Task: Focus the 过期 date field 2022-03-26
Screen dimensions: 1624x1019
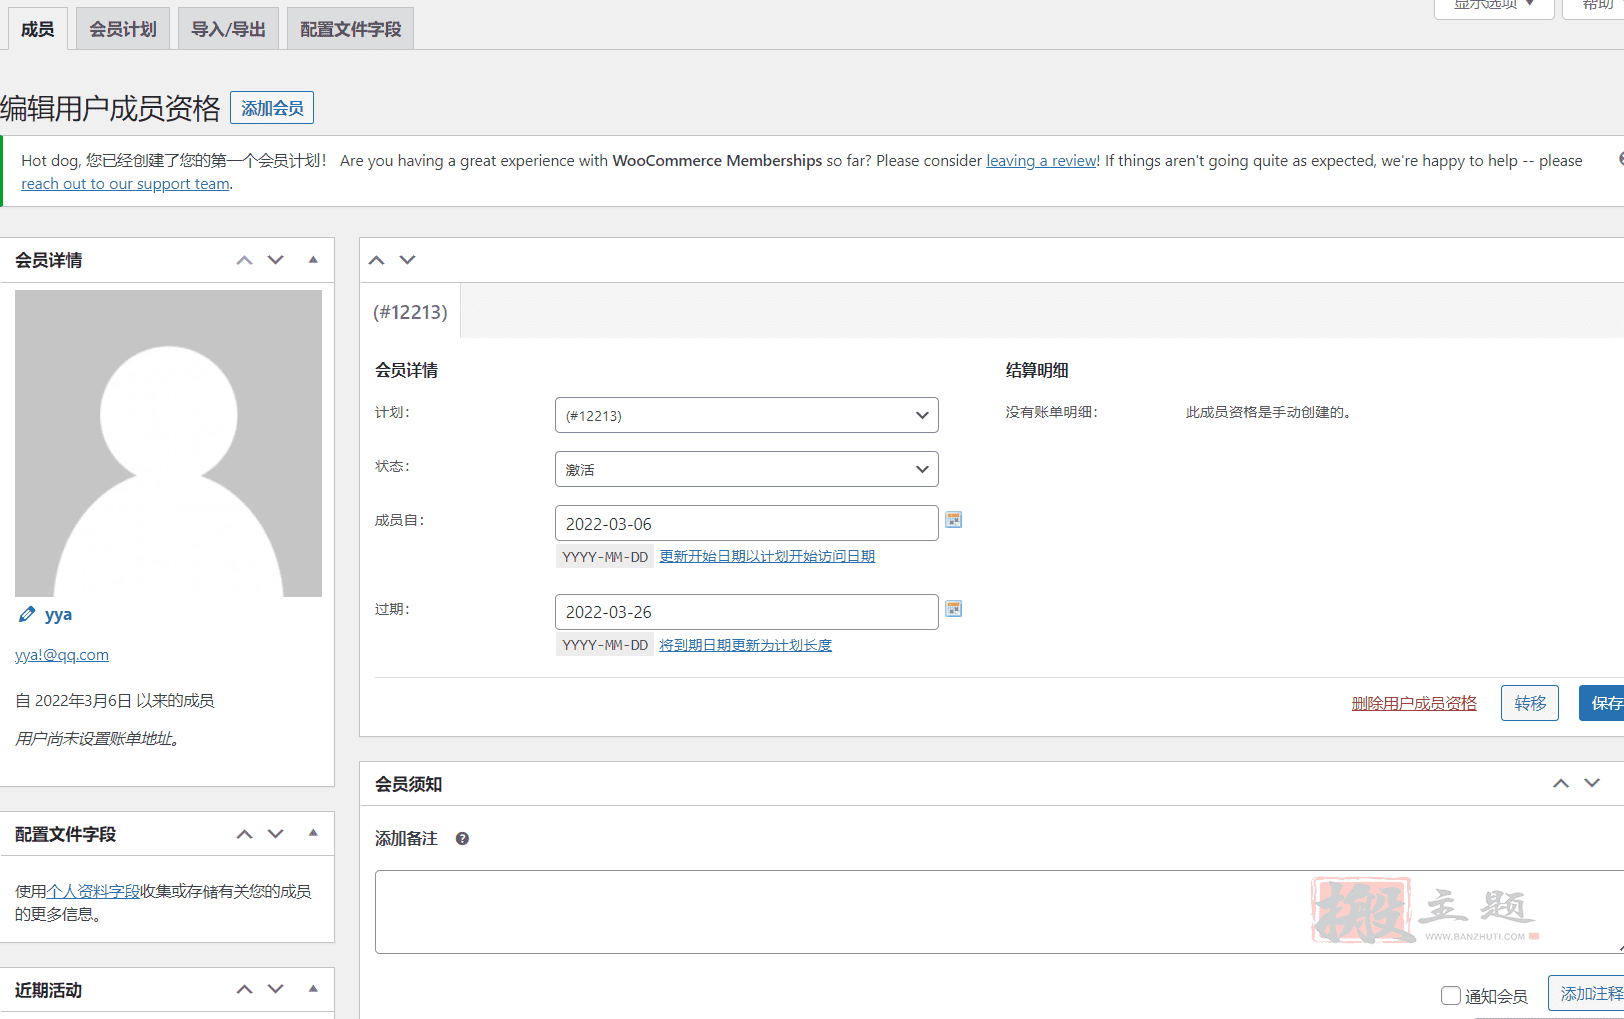Action: point(747,612)
